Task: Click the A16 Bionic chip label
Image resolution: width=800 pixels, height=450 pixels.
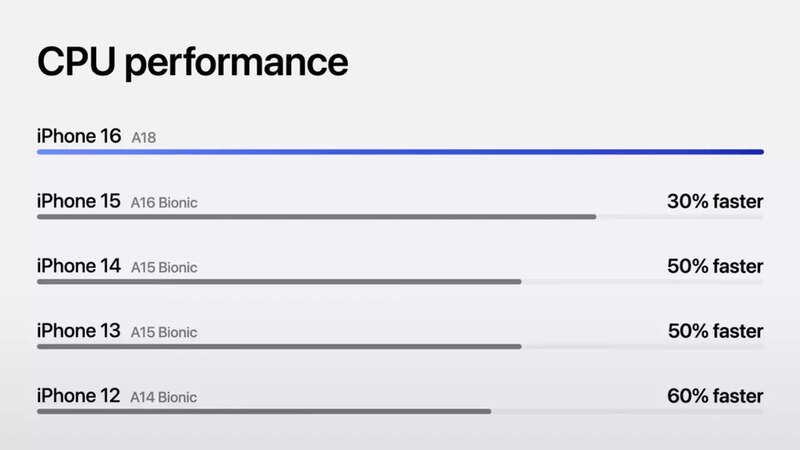Action: 164,203
